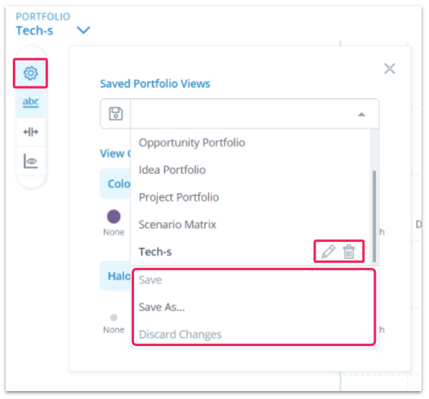This screenshot has width=429, height=399.
Task: Select the abc labels sidebar icon
Action: [x=31, y=101]
